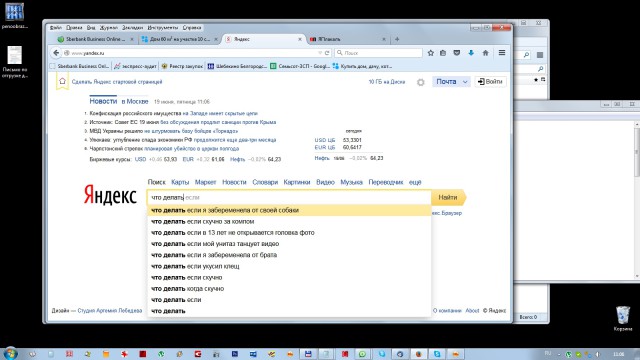Switch input language RU indicator
The image size is (640, 360).
coord(548,353)
